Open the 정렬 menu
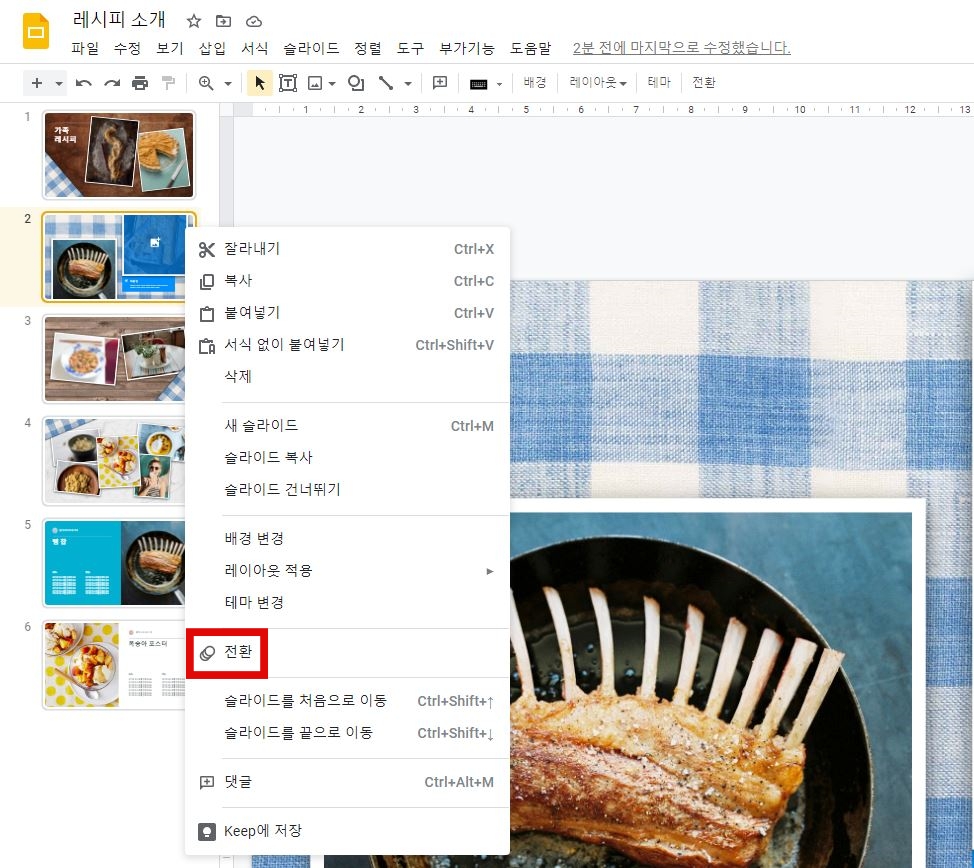Image resolution: width=974 pixels, height=868 pixels. (x=368, y=48)
